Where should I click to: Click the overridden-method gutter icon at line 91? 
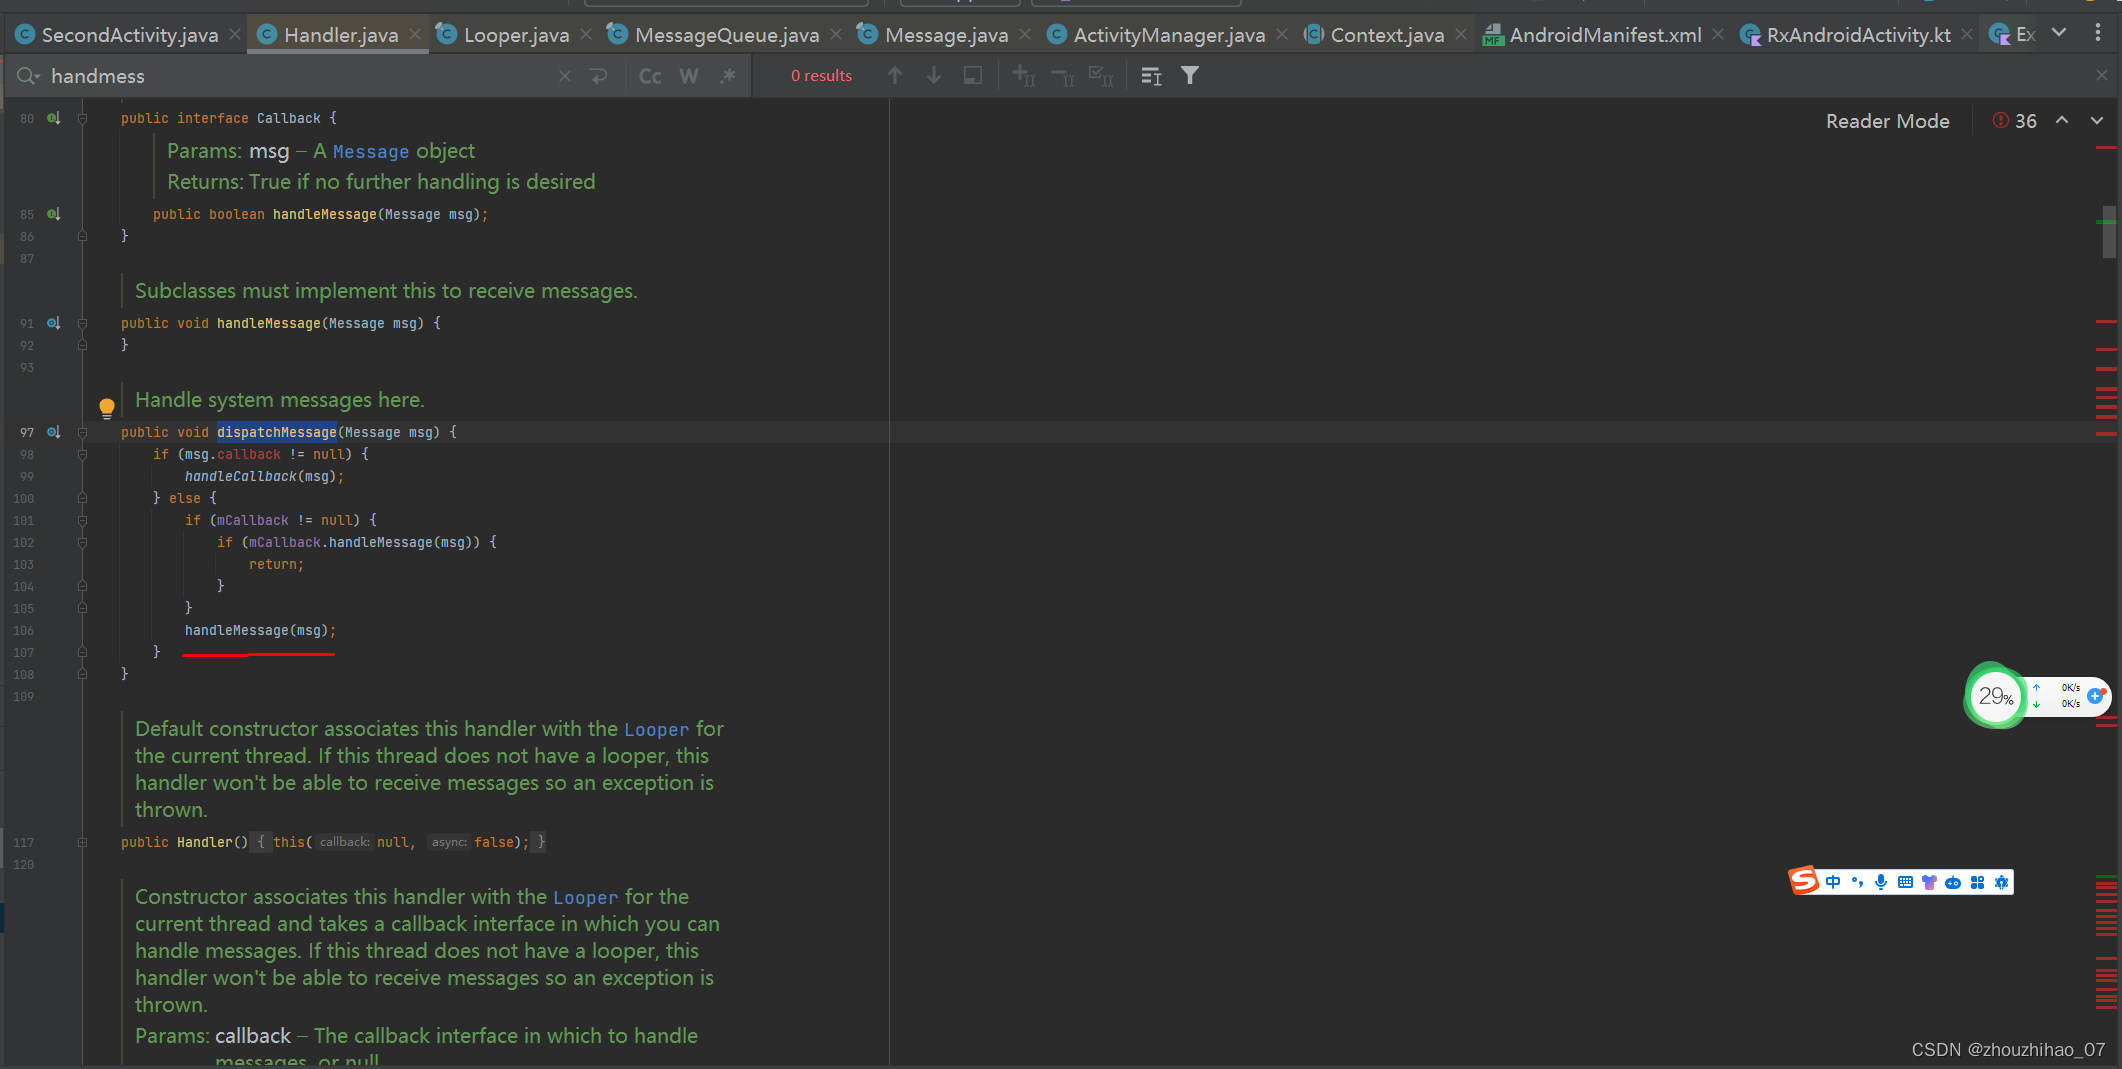click(x=54, y=323)
